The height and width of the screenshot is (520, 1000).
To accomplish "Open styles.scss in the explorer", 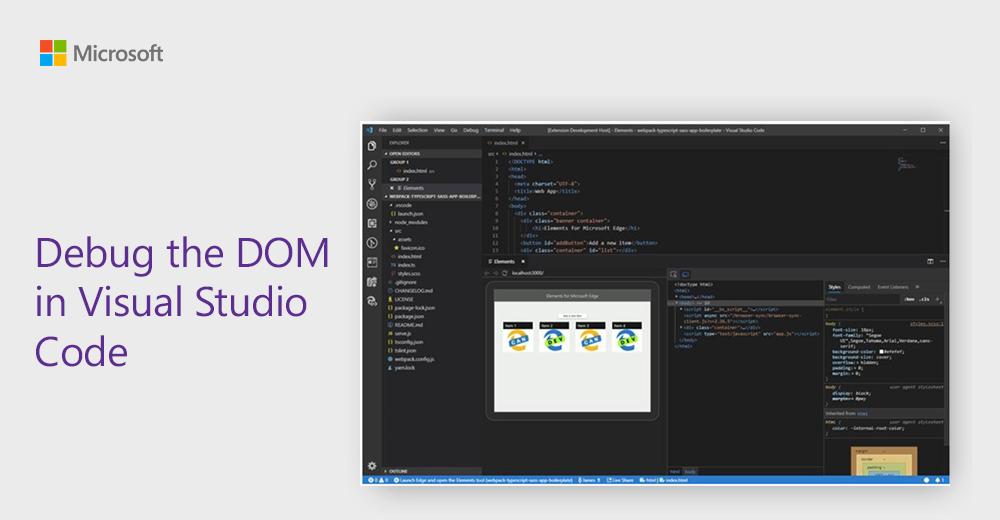I will (x=407, y=273).
